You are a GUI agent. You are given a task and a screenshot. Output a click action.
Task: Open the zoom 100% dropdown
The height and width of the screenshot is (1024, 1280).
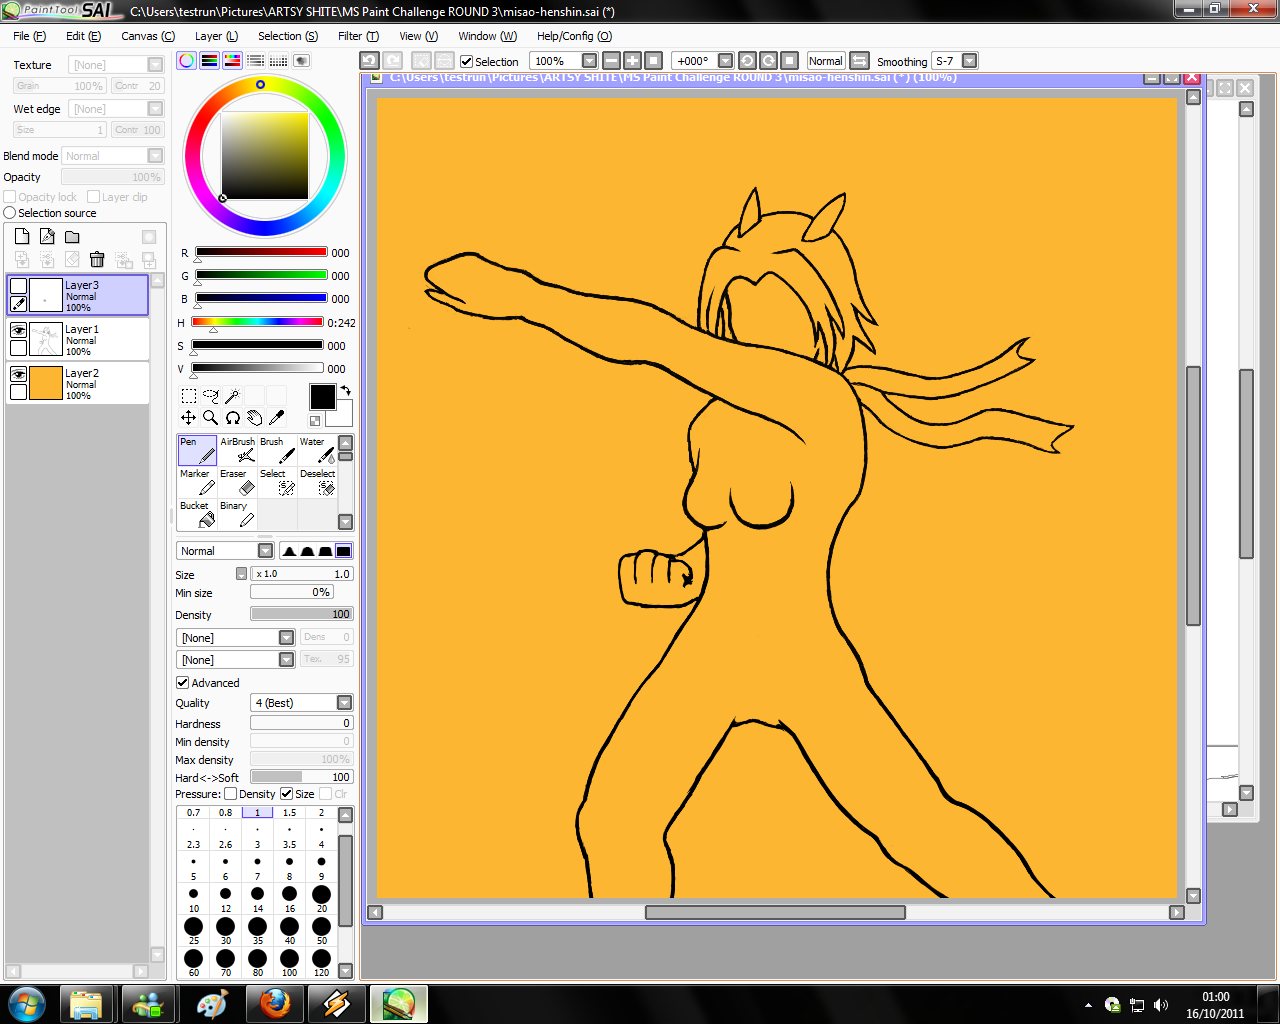(x=589, y=61)
